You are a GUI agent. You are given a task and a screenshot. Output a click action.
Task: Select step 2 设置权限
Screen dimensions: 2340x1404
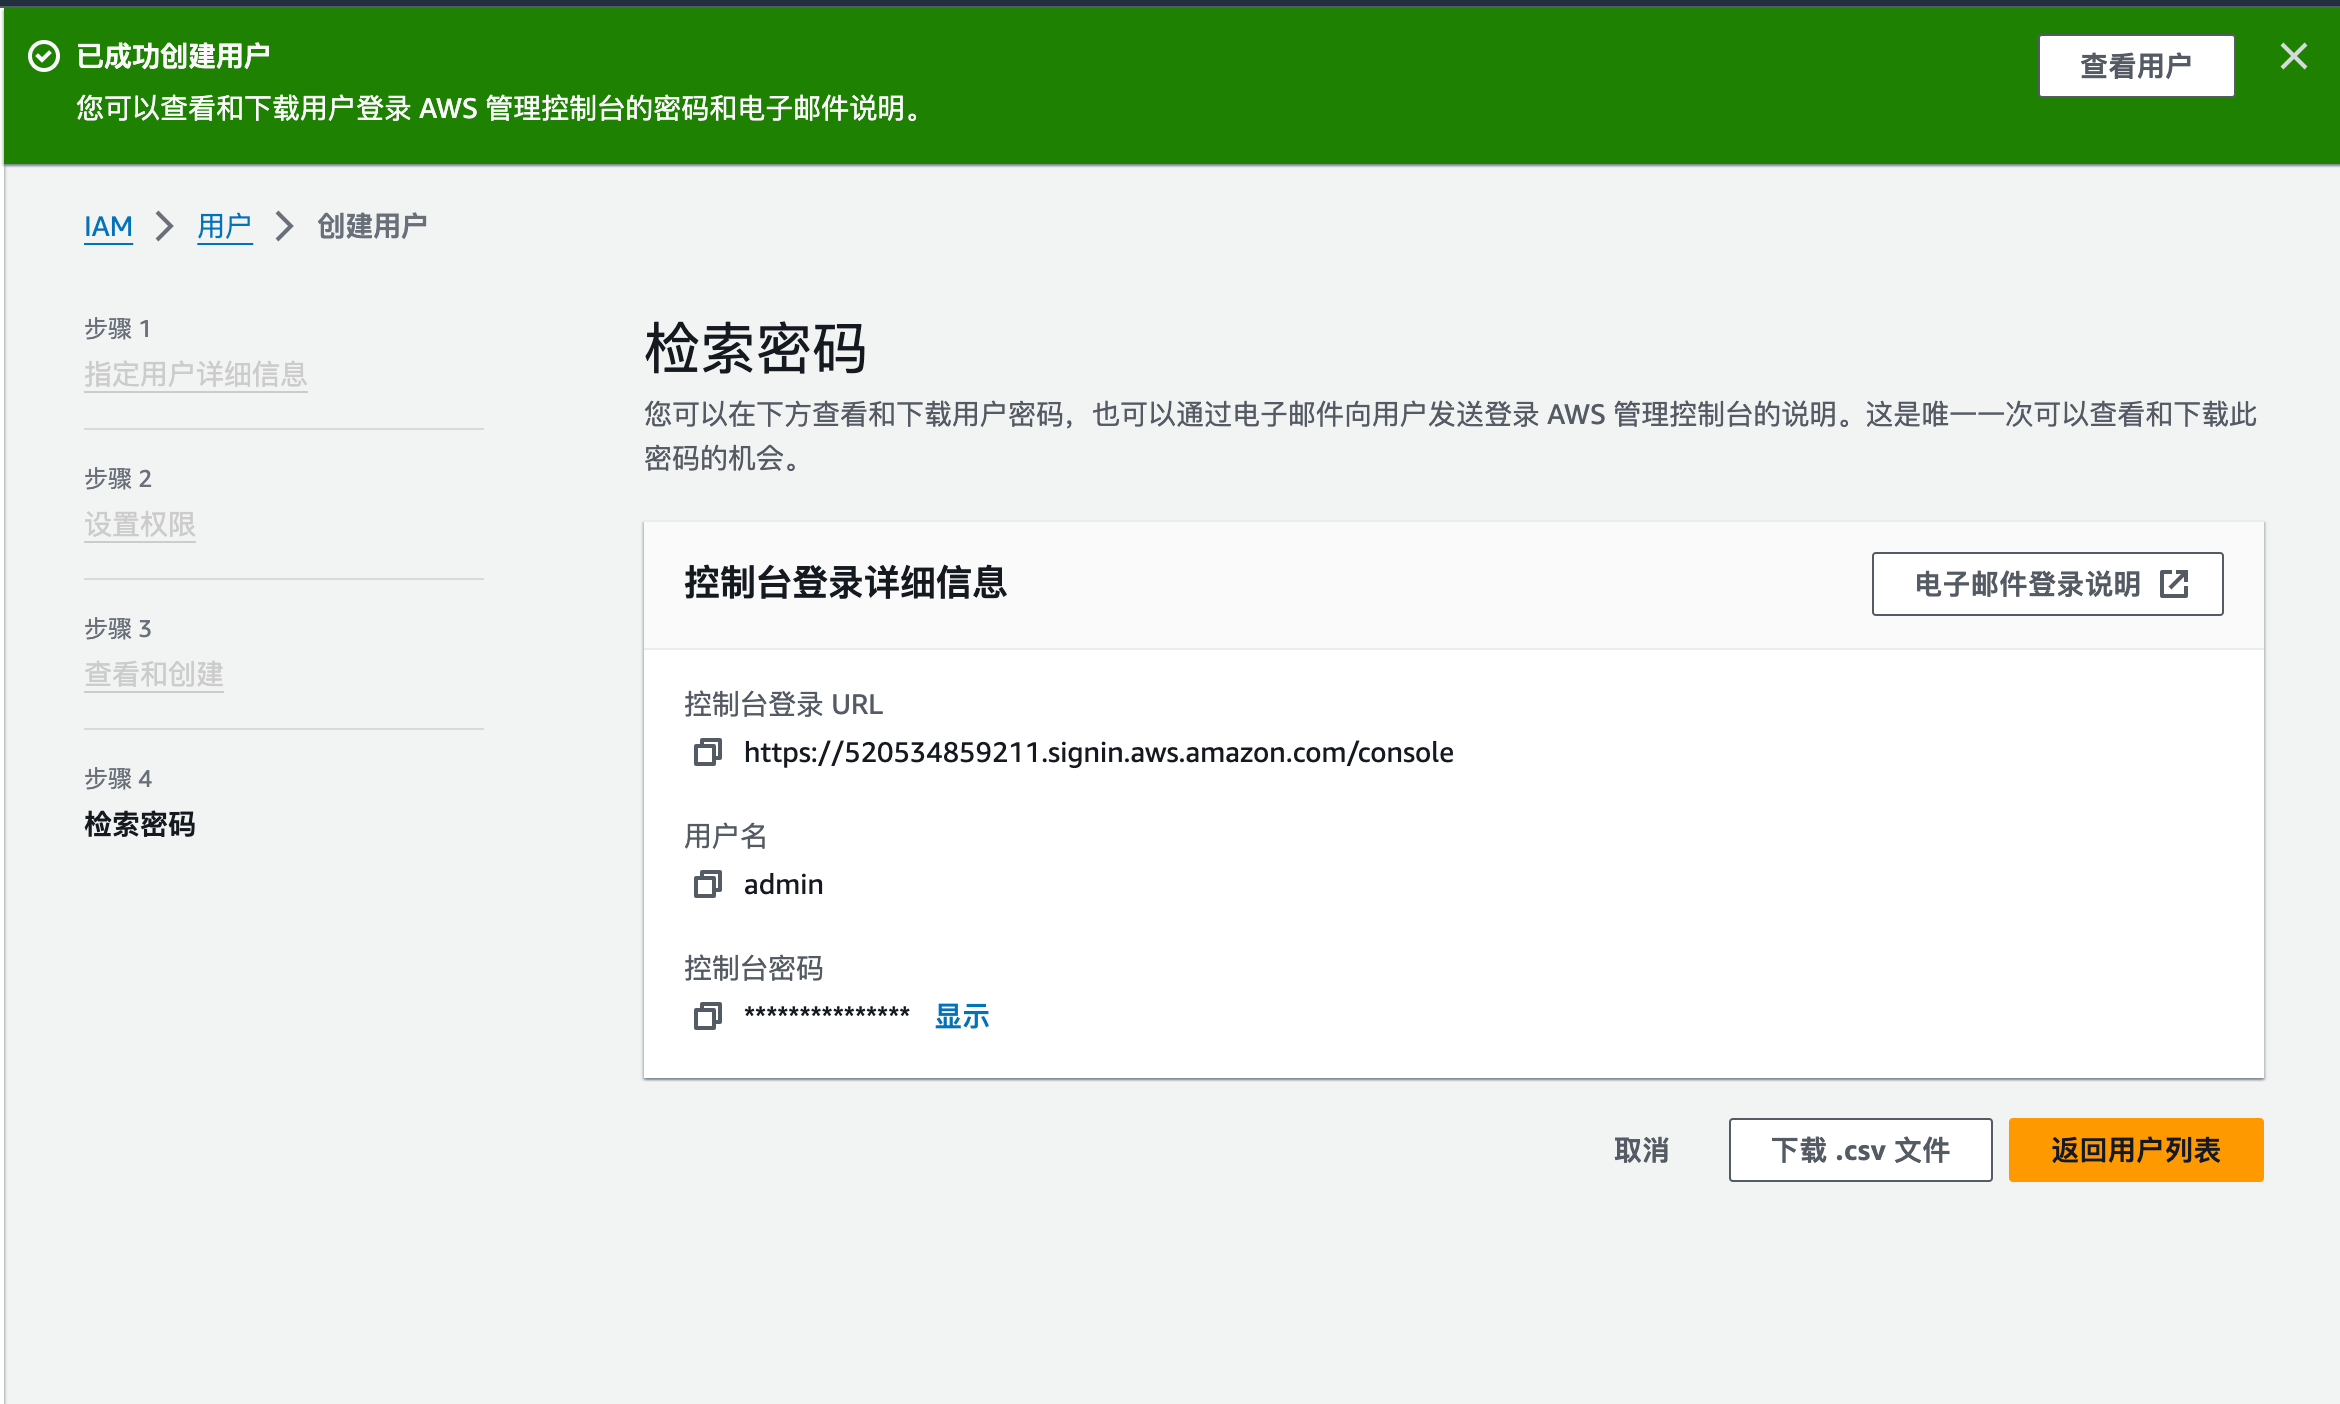140,525
